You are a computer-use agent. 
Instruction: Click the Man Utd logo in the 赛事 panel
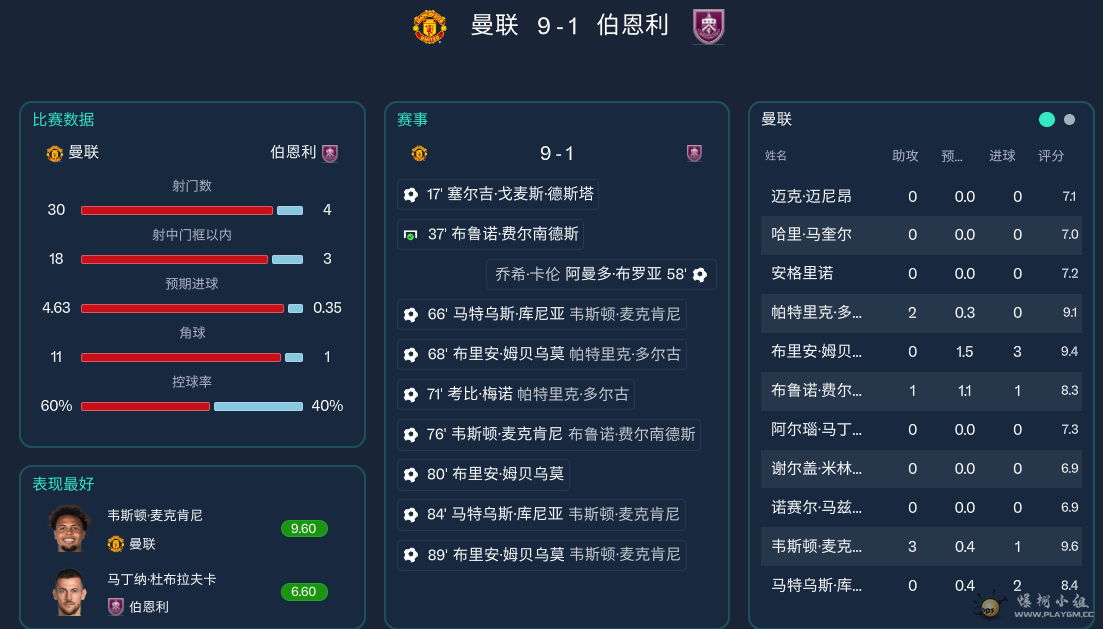pos(419,153)
